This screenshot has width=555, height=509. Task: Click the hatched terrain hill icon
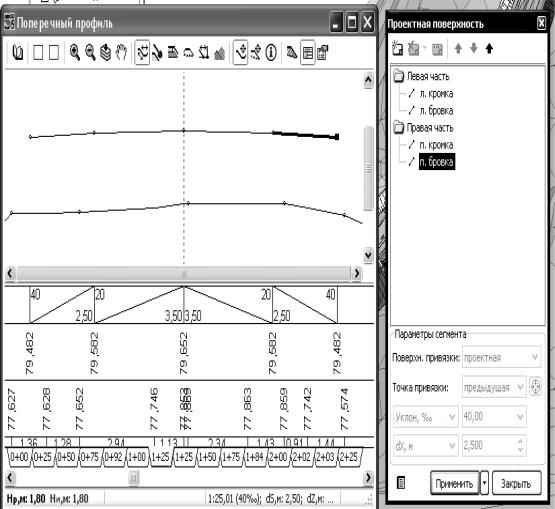click(220, 53)
